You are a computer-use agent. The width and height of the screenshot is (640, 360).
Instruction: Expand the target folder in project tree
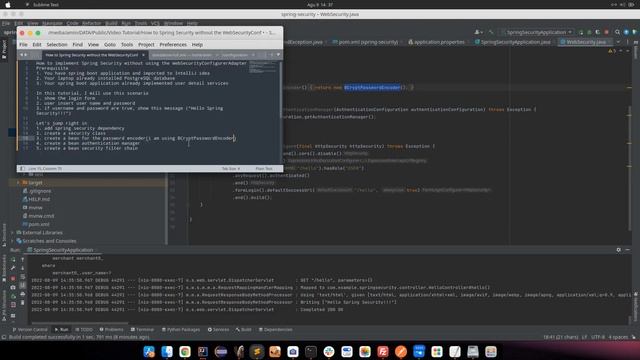coord(18,182)
